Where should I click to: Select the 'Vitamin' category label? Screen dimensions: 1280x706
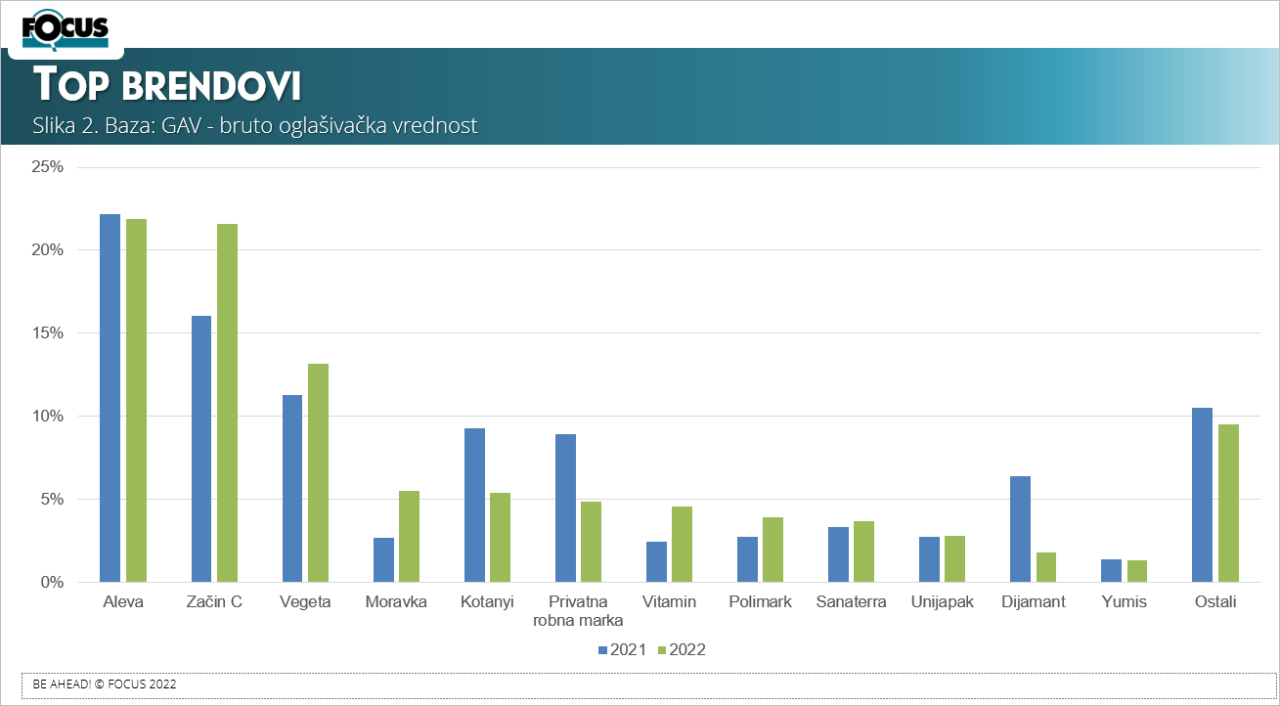click(669, 602)
